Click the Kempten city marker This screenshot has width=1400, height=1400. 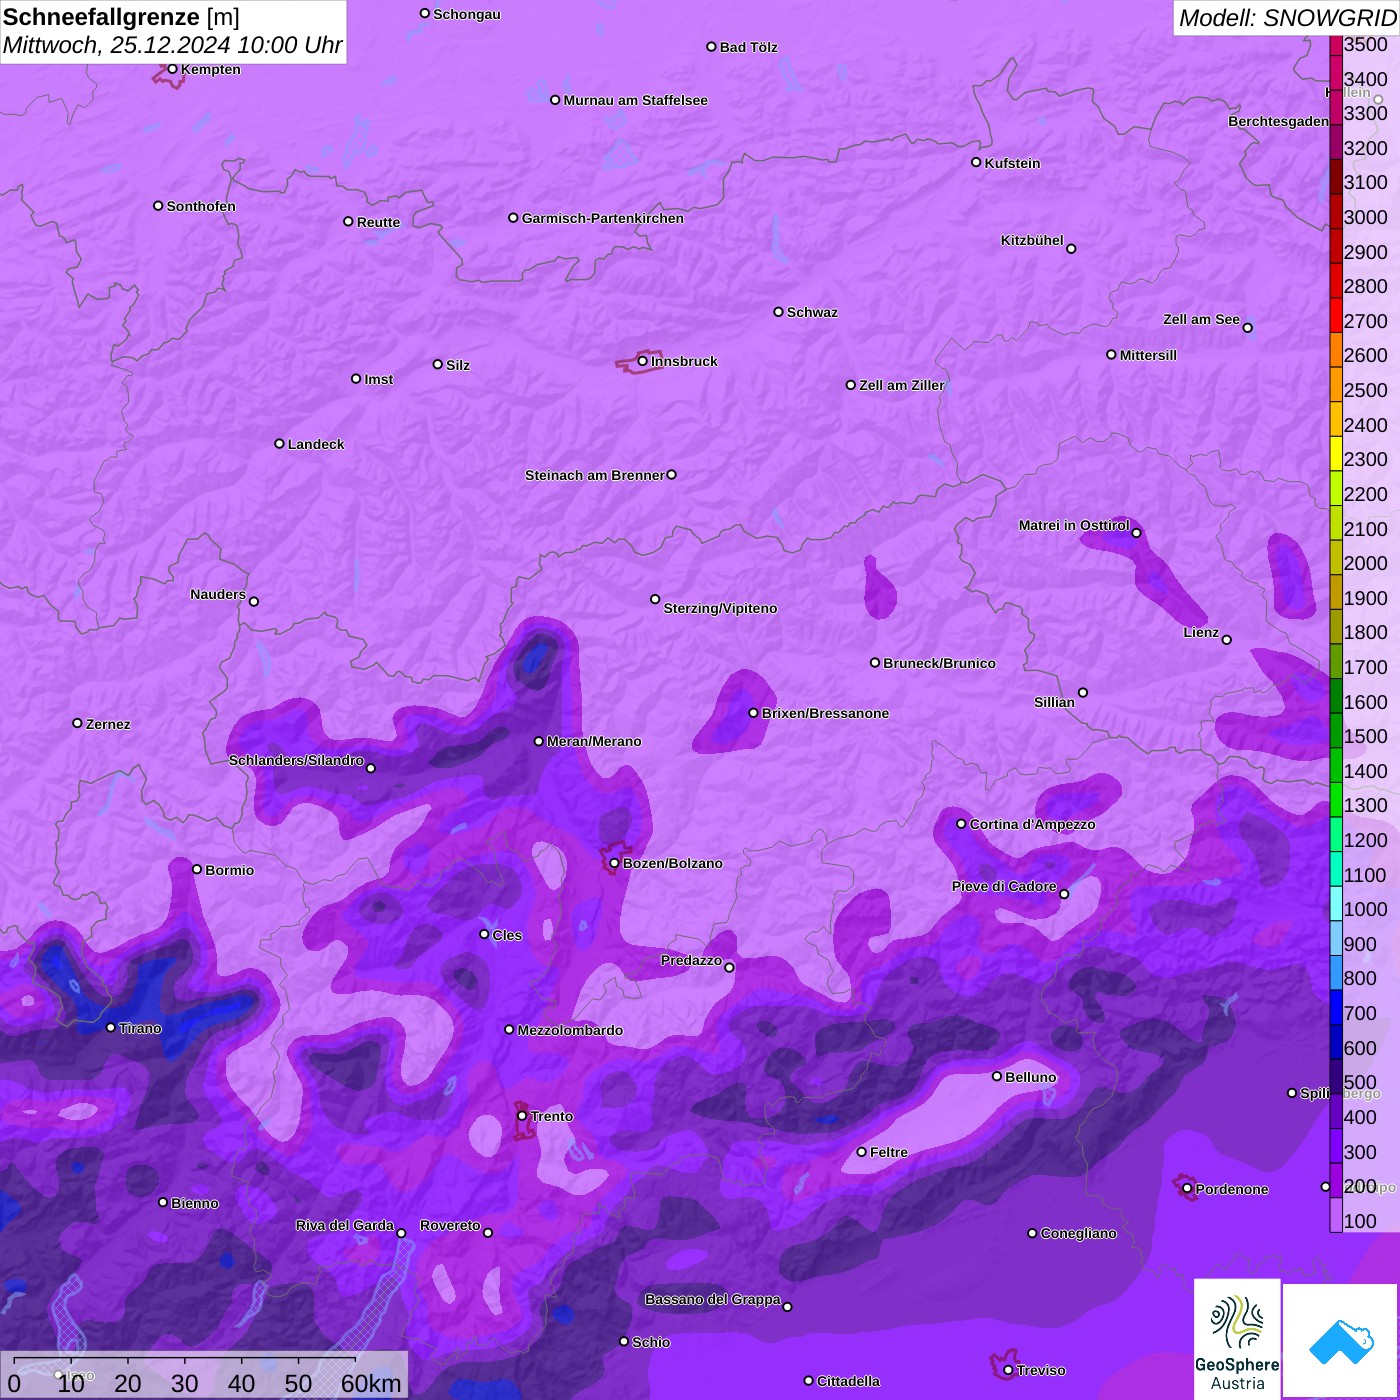point(172,69)
